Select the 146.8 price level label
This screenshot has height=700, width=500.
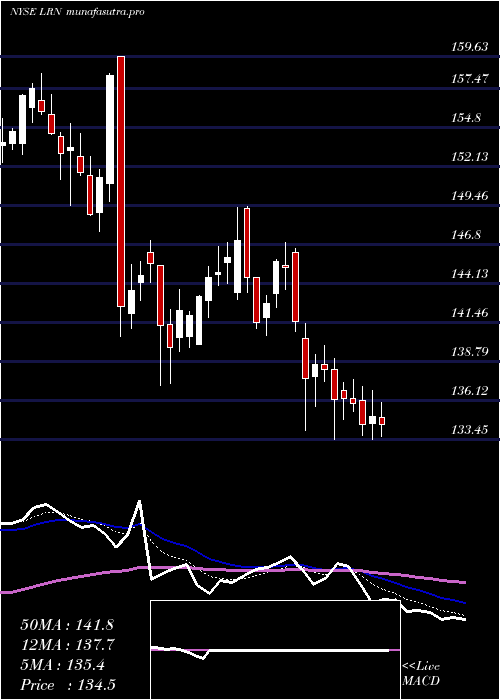pyautogui.click(x=465, y=235)
